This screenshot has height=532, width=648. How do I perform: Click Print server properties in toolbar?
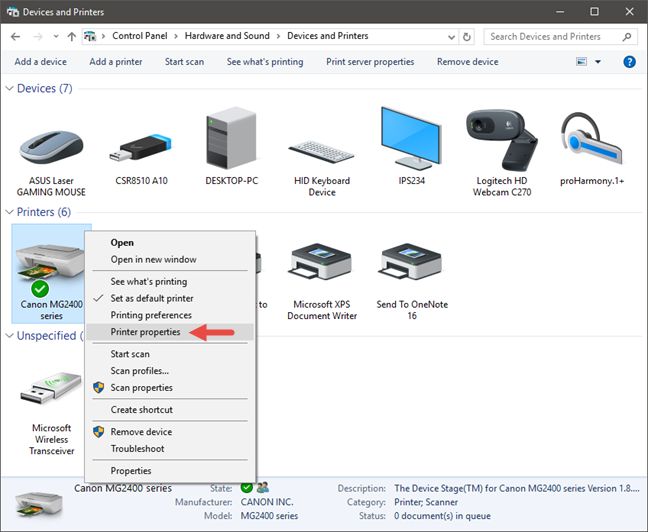370,62
